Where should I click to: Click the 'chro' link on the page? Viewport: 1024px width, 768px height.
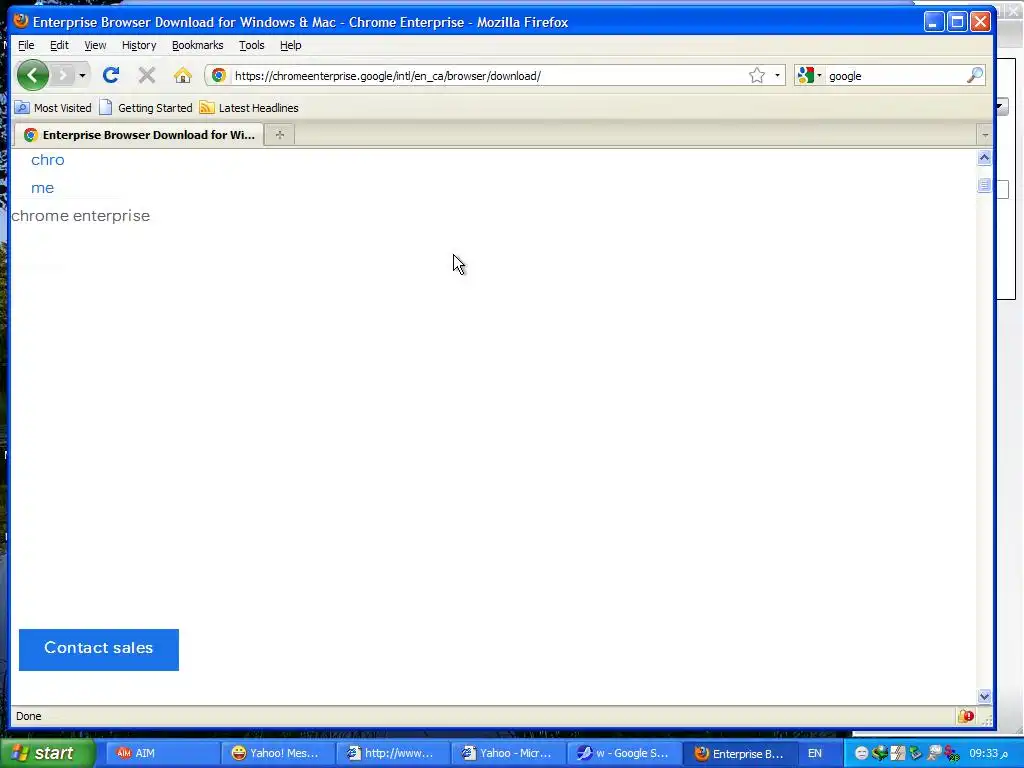tap(48, 160)
